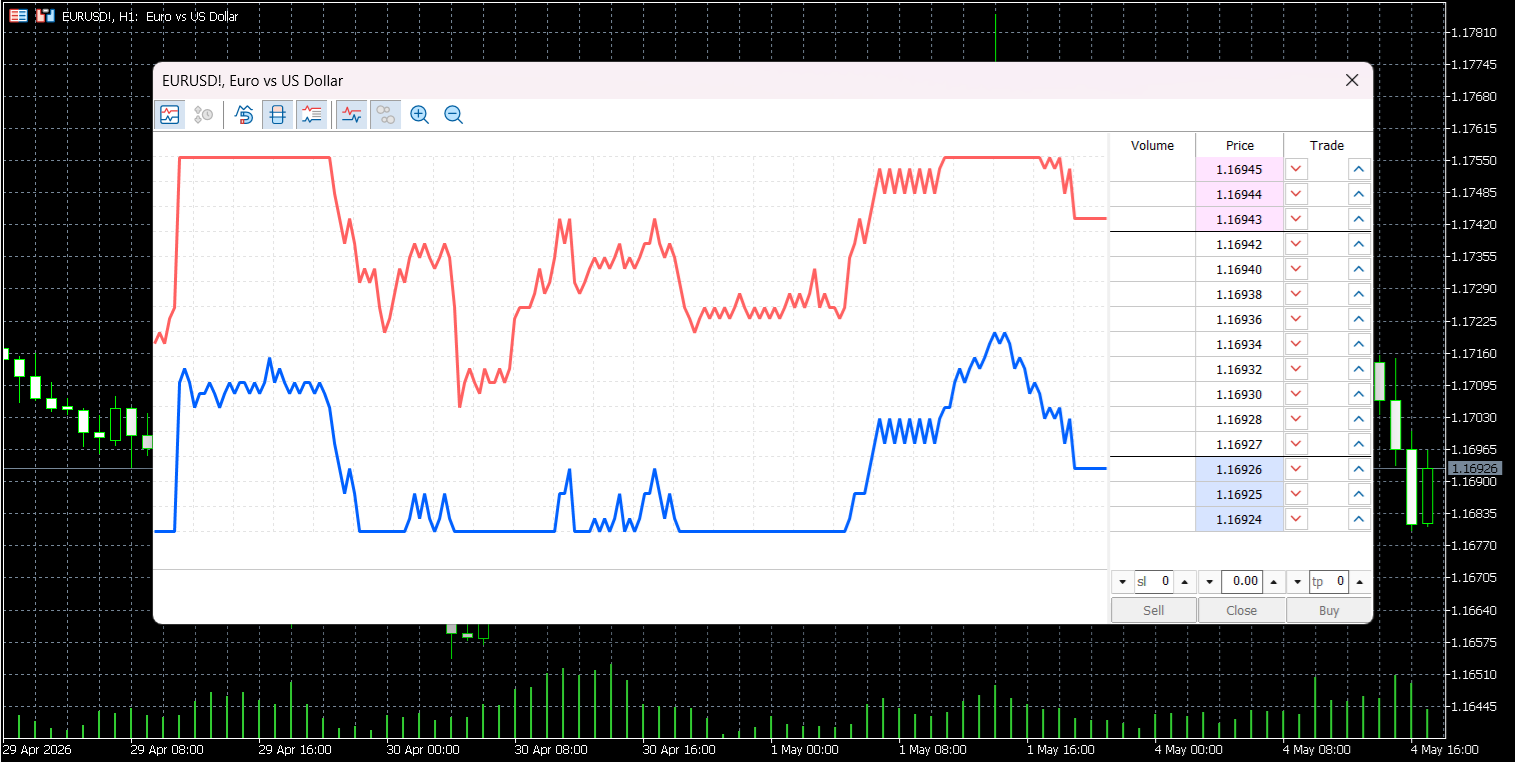Click the 0.00 volume input field
Viewport: 1515px width, 762px height.
tap(1241, 582)
